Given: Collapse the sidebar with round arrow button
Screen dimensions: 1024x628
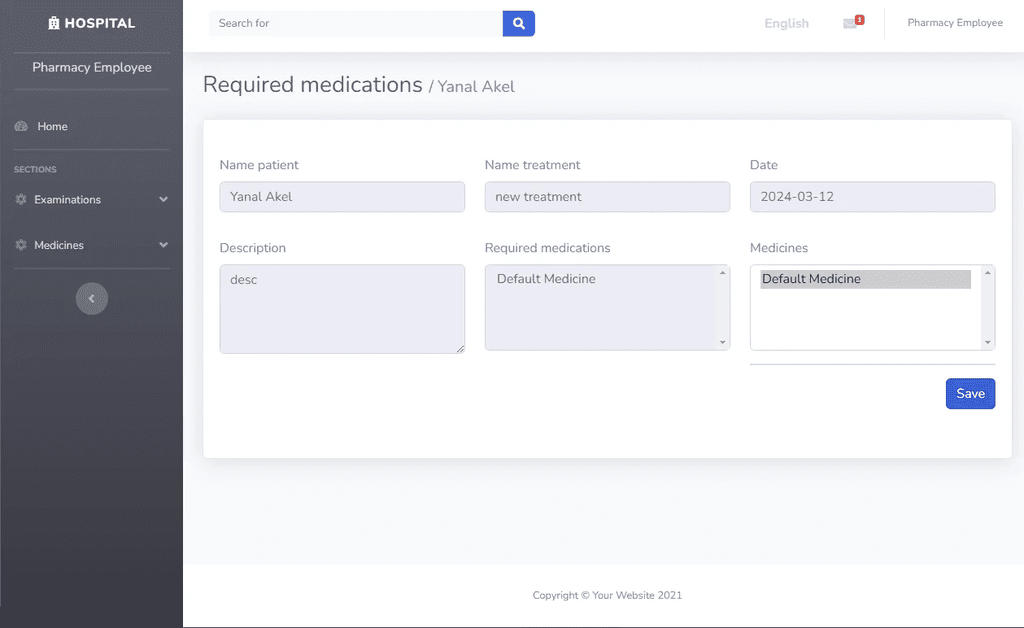Looking at the screenshot, I should (x=91, y=298).
